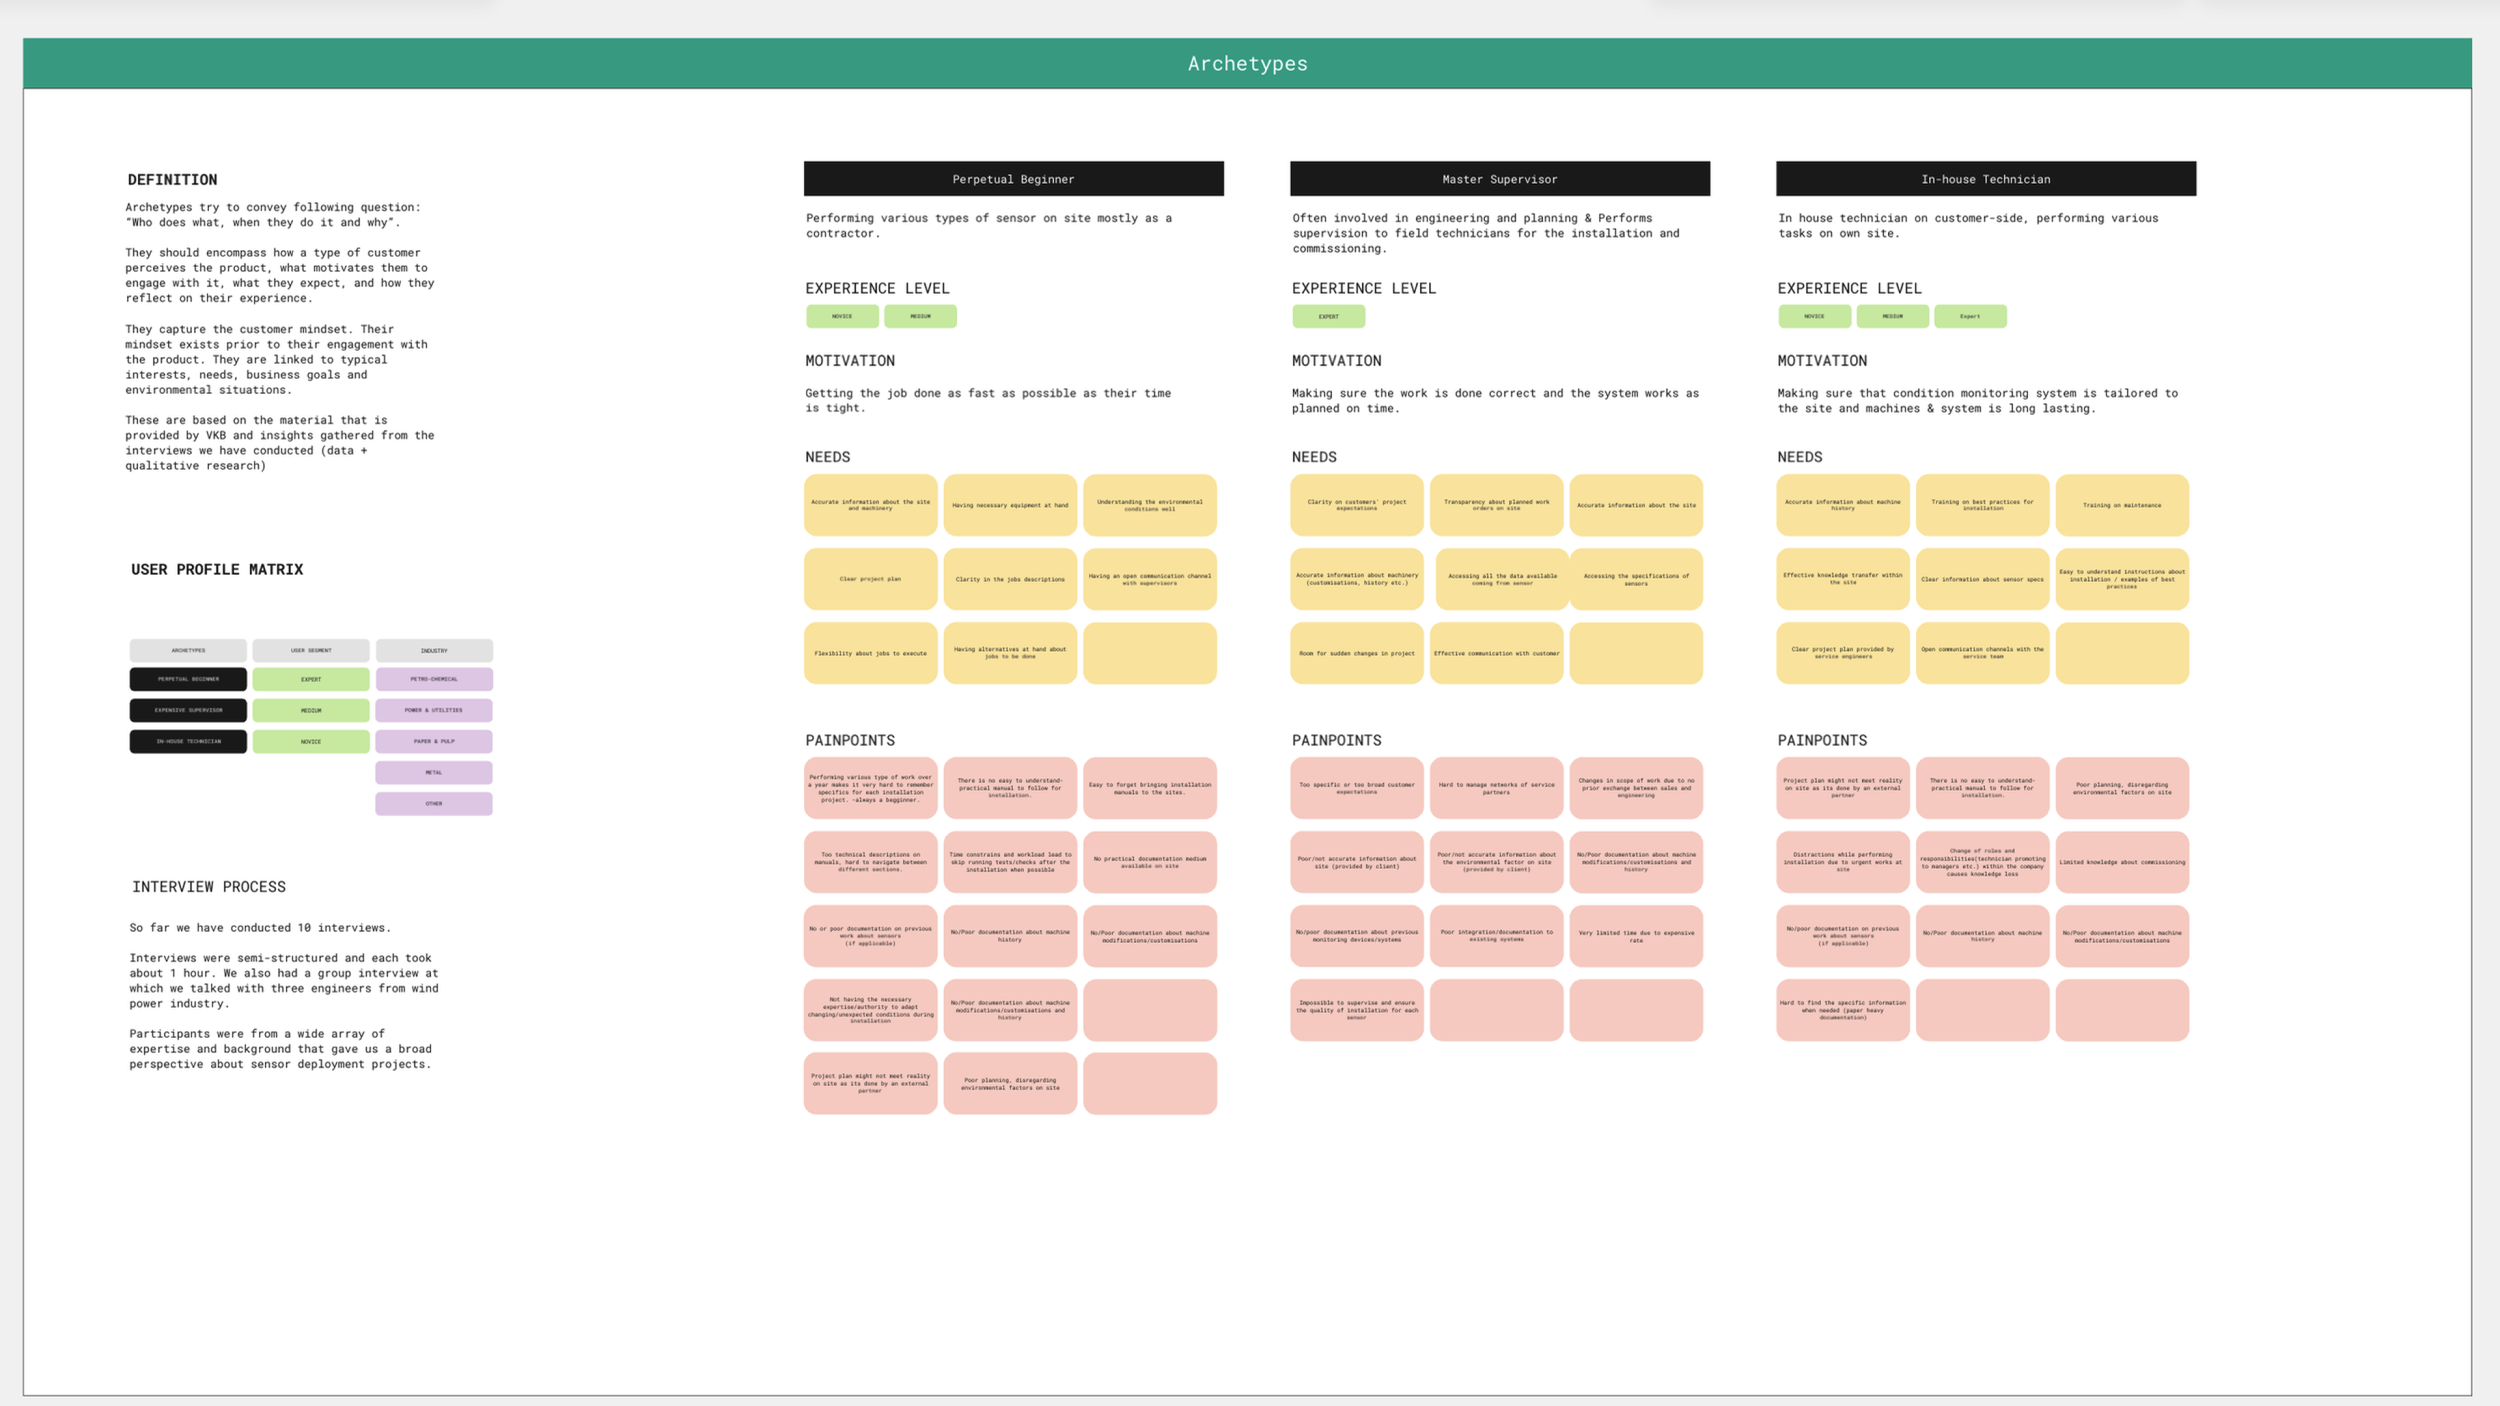Click Perpetual Beginner's EXPERIENCE LEVEL heading
This screenshot has width=2500, height=1406.
pyautogui.click(x=877, y=288)
